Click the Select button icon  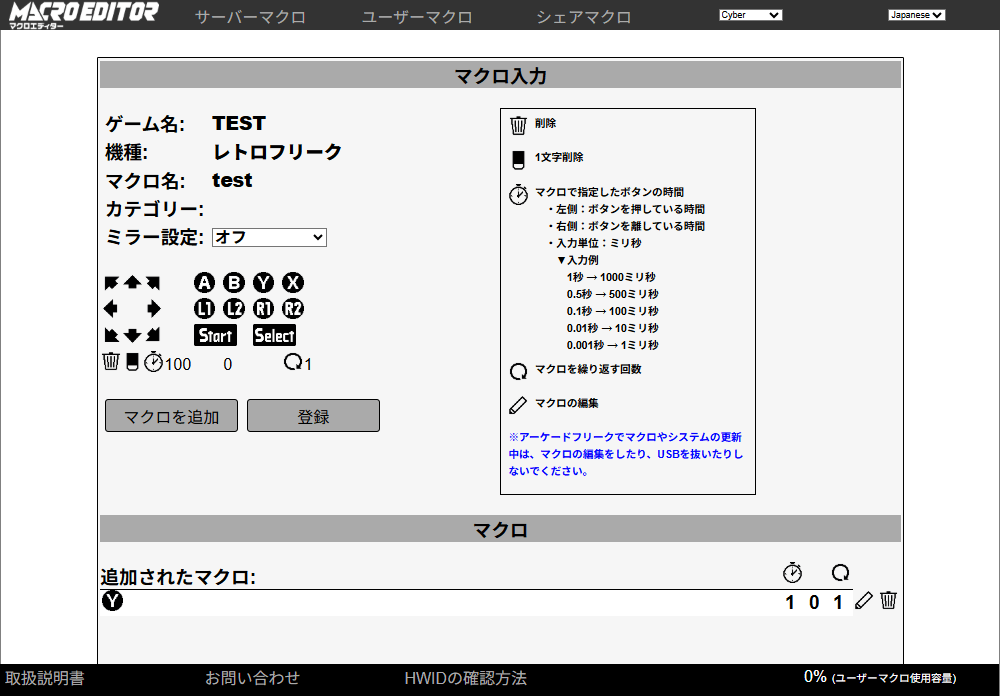tap(274, 335)
